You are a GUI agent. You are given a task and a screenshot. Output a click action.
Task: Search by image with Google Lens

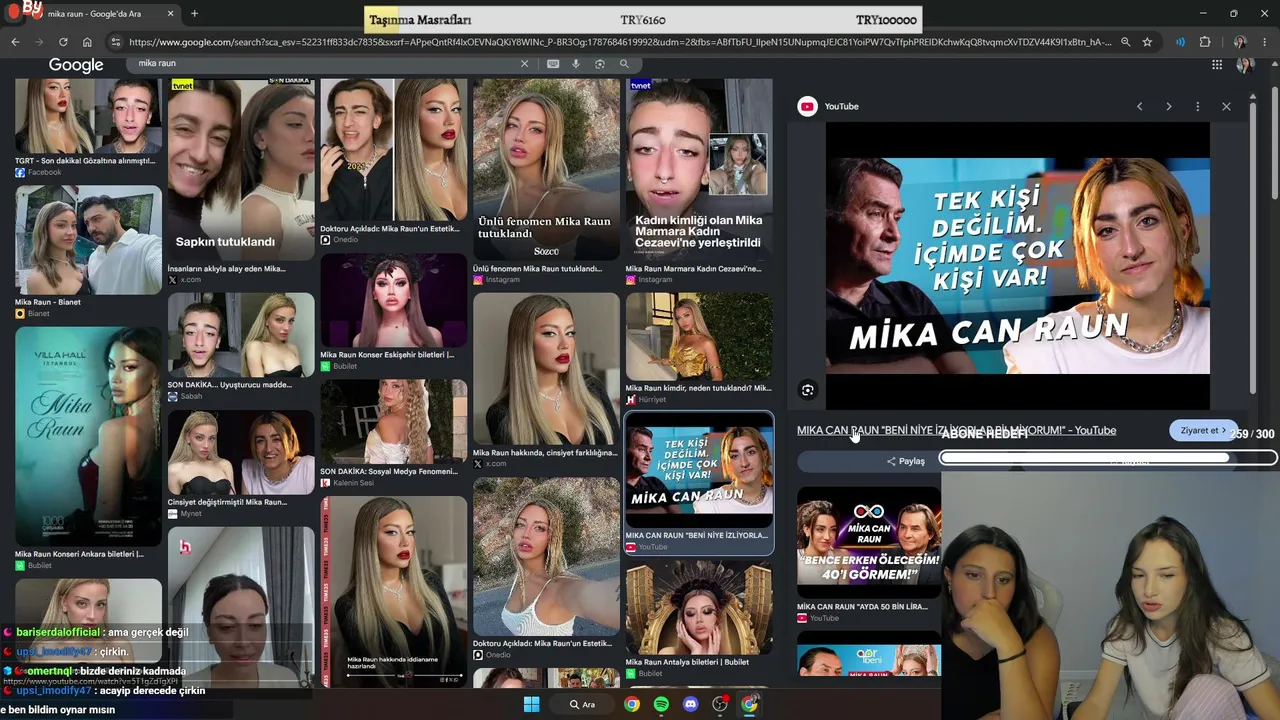tap(600, 64)
